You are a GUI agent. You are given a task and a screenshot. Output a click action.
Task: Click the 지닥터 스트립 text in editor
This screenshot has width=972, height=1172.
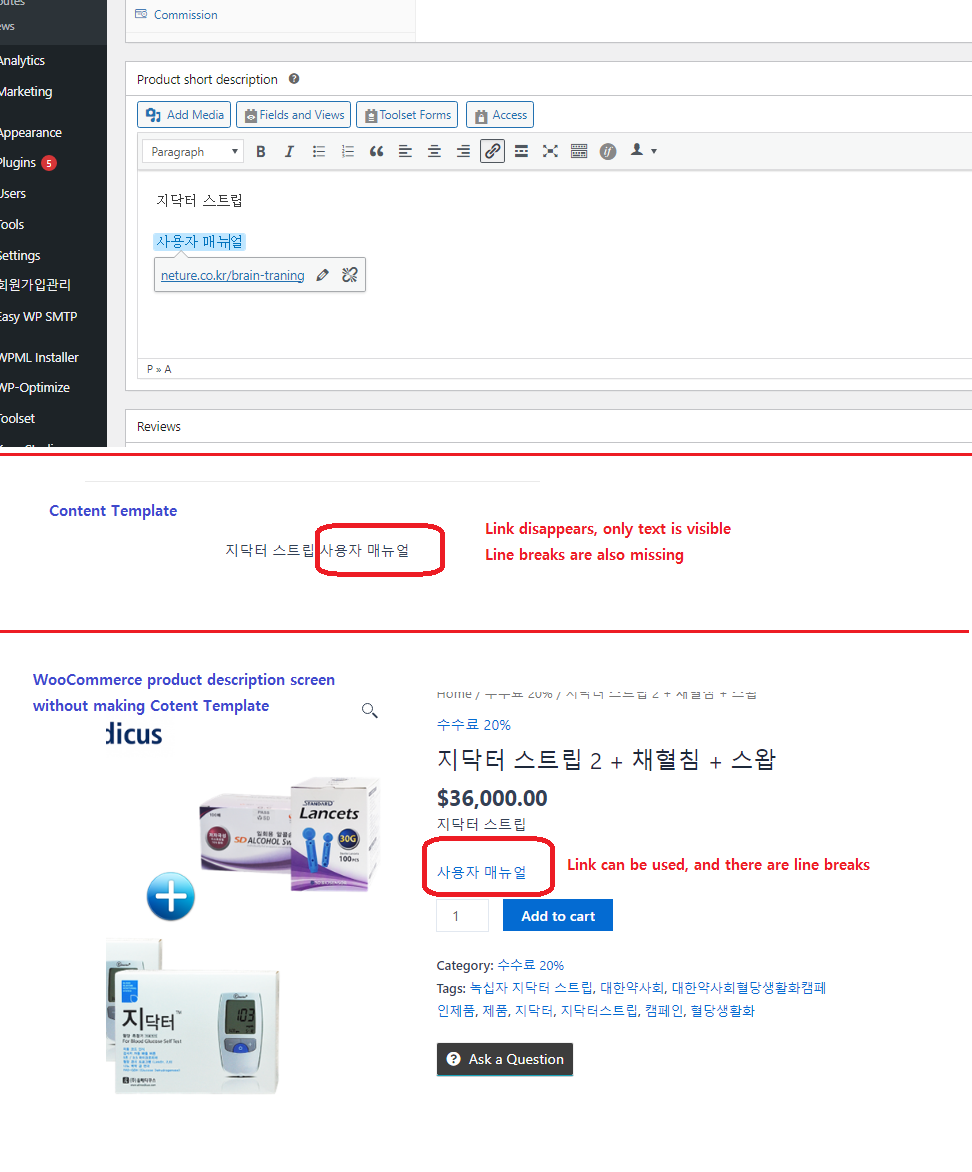[x=199, y=200]
